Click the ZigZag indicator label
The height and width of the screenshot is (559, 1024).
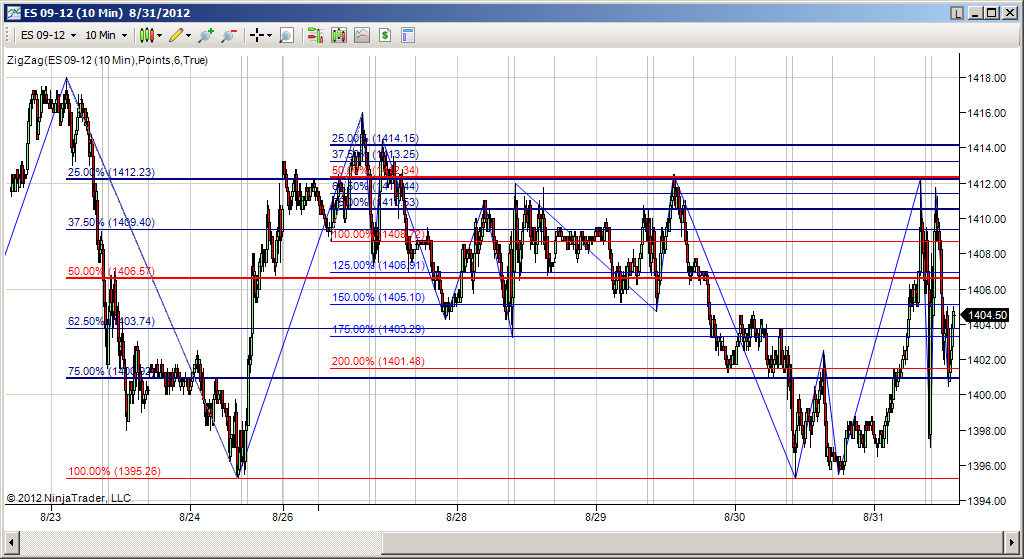(108, 60)
